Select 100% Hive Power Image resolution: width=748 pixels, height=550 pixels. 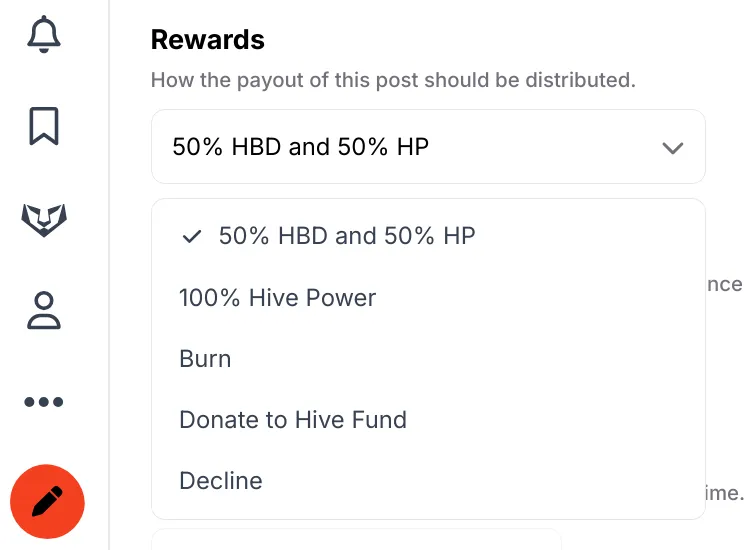coord(428,298)
